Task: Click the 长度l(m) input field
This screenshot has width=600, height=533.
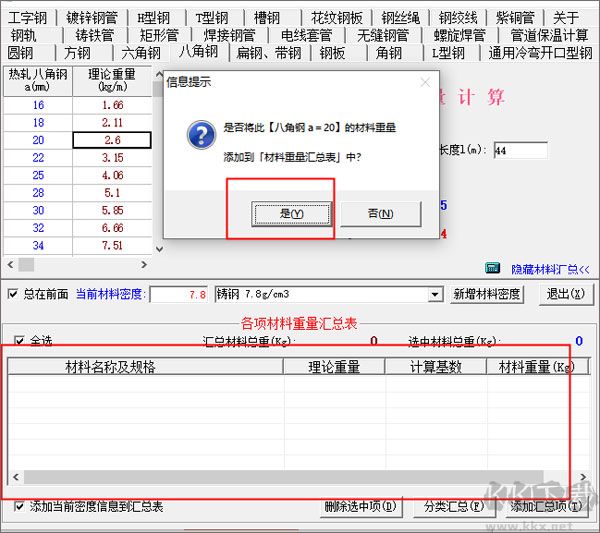Action: pyautogui.click(x=520, y=150)
